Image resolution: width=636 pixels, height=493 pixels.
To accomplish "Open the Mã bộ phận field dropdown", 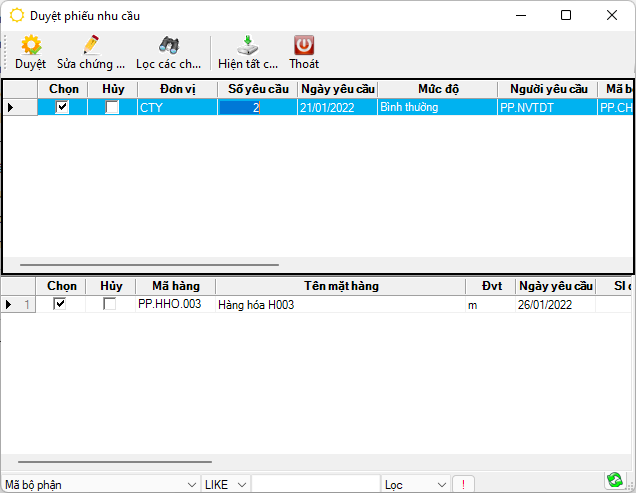I will [189, 484].
